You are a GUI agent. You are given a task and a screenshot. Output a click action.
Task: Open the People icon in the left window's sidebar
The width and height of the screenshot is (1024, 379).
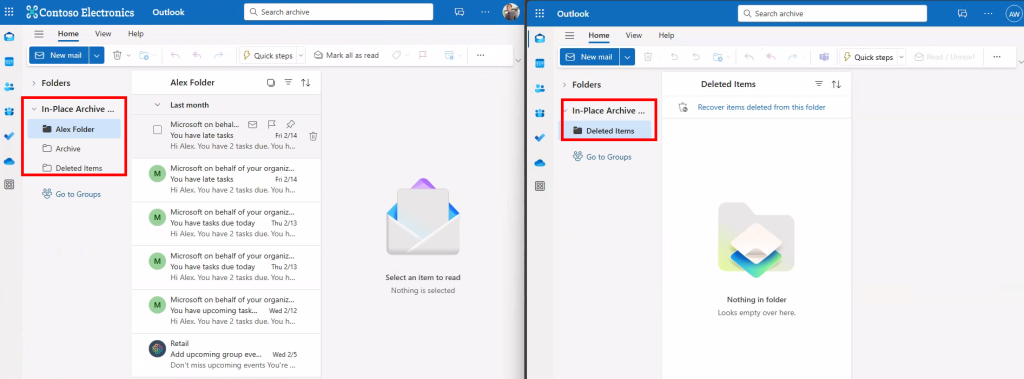click(x=9, y=86)
